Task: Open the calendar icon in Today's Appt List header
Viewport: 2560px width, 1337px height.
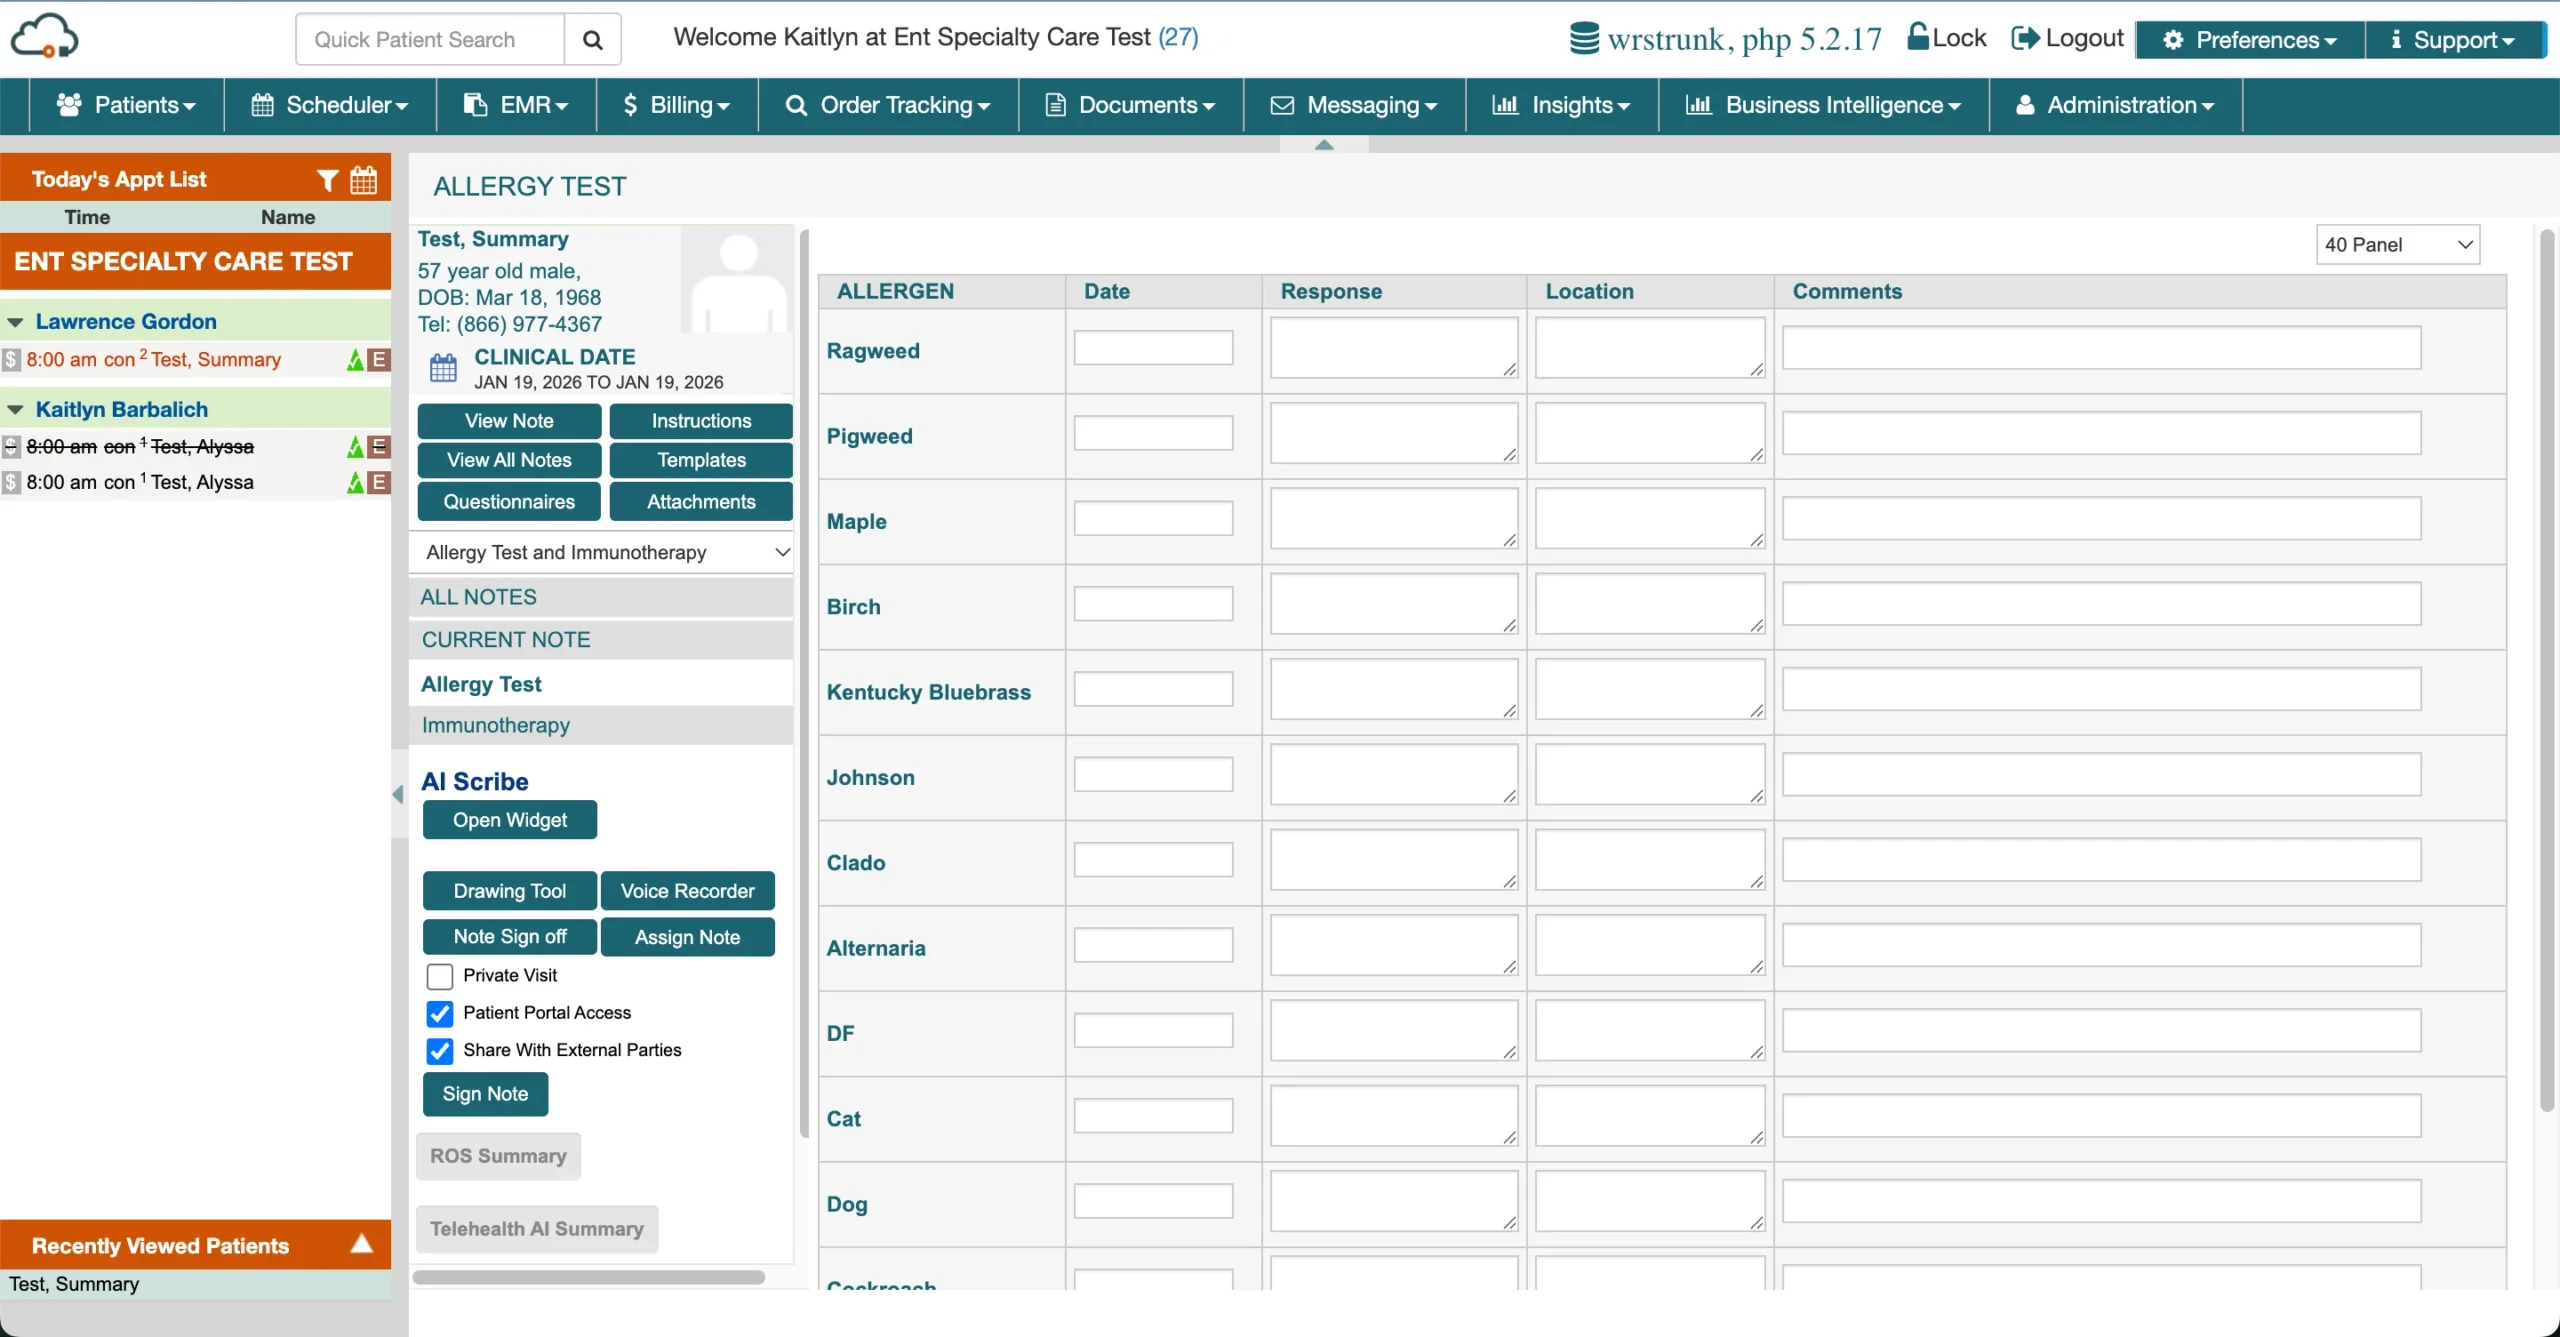Action: pos(363,179)
